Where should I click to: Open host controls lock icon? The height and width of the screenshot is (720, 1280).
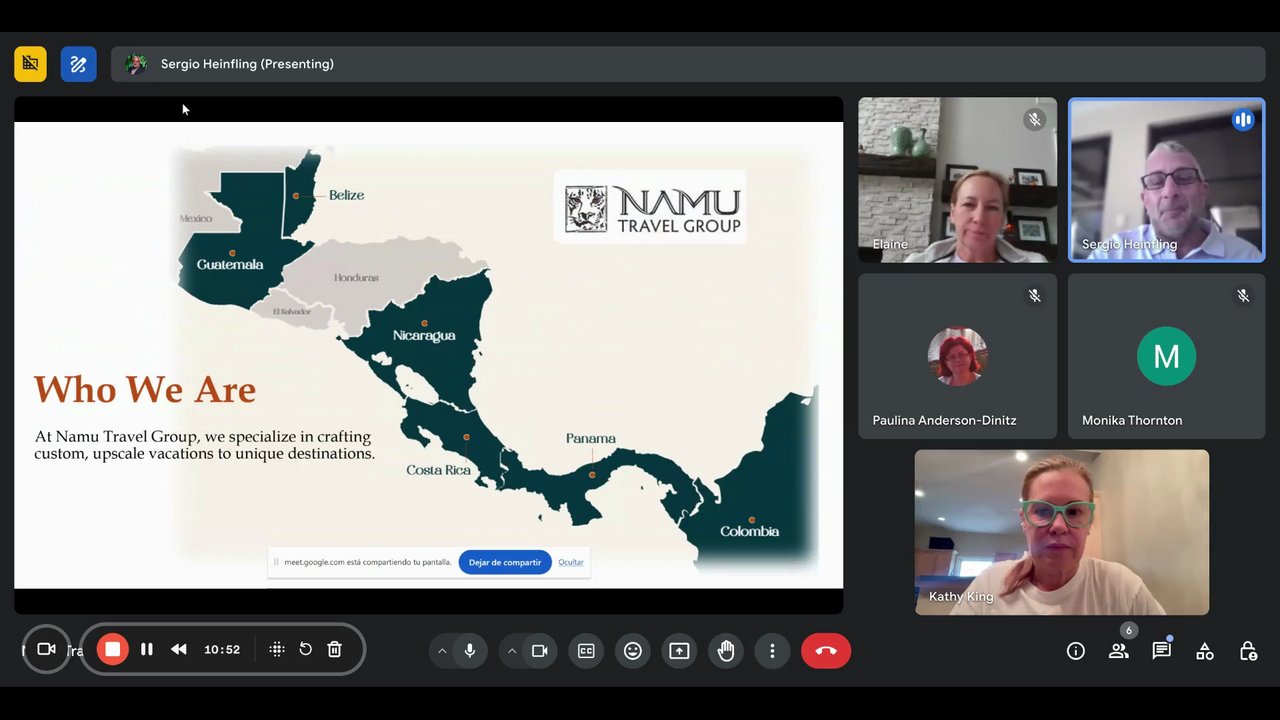click(x=1248, y=651)
